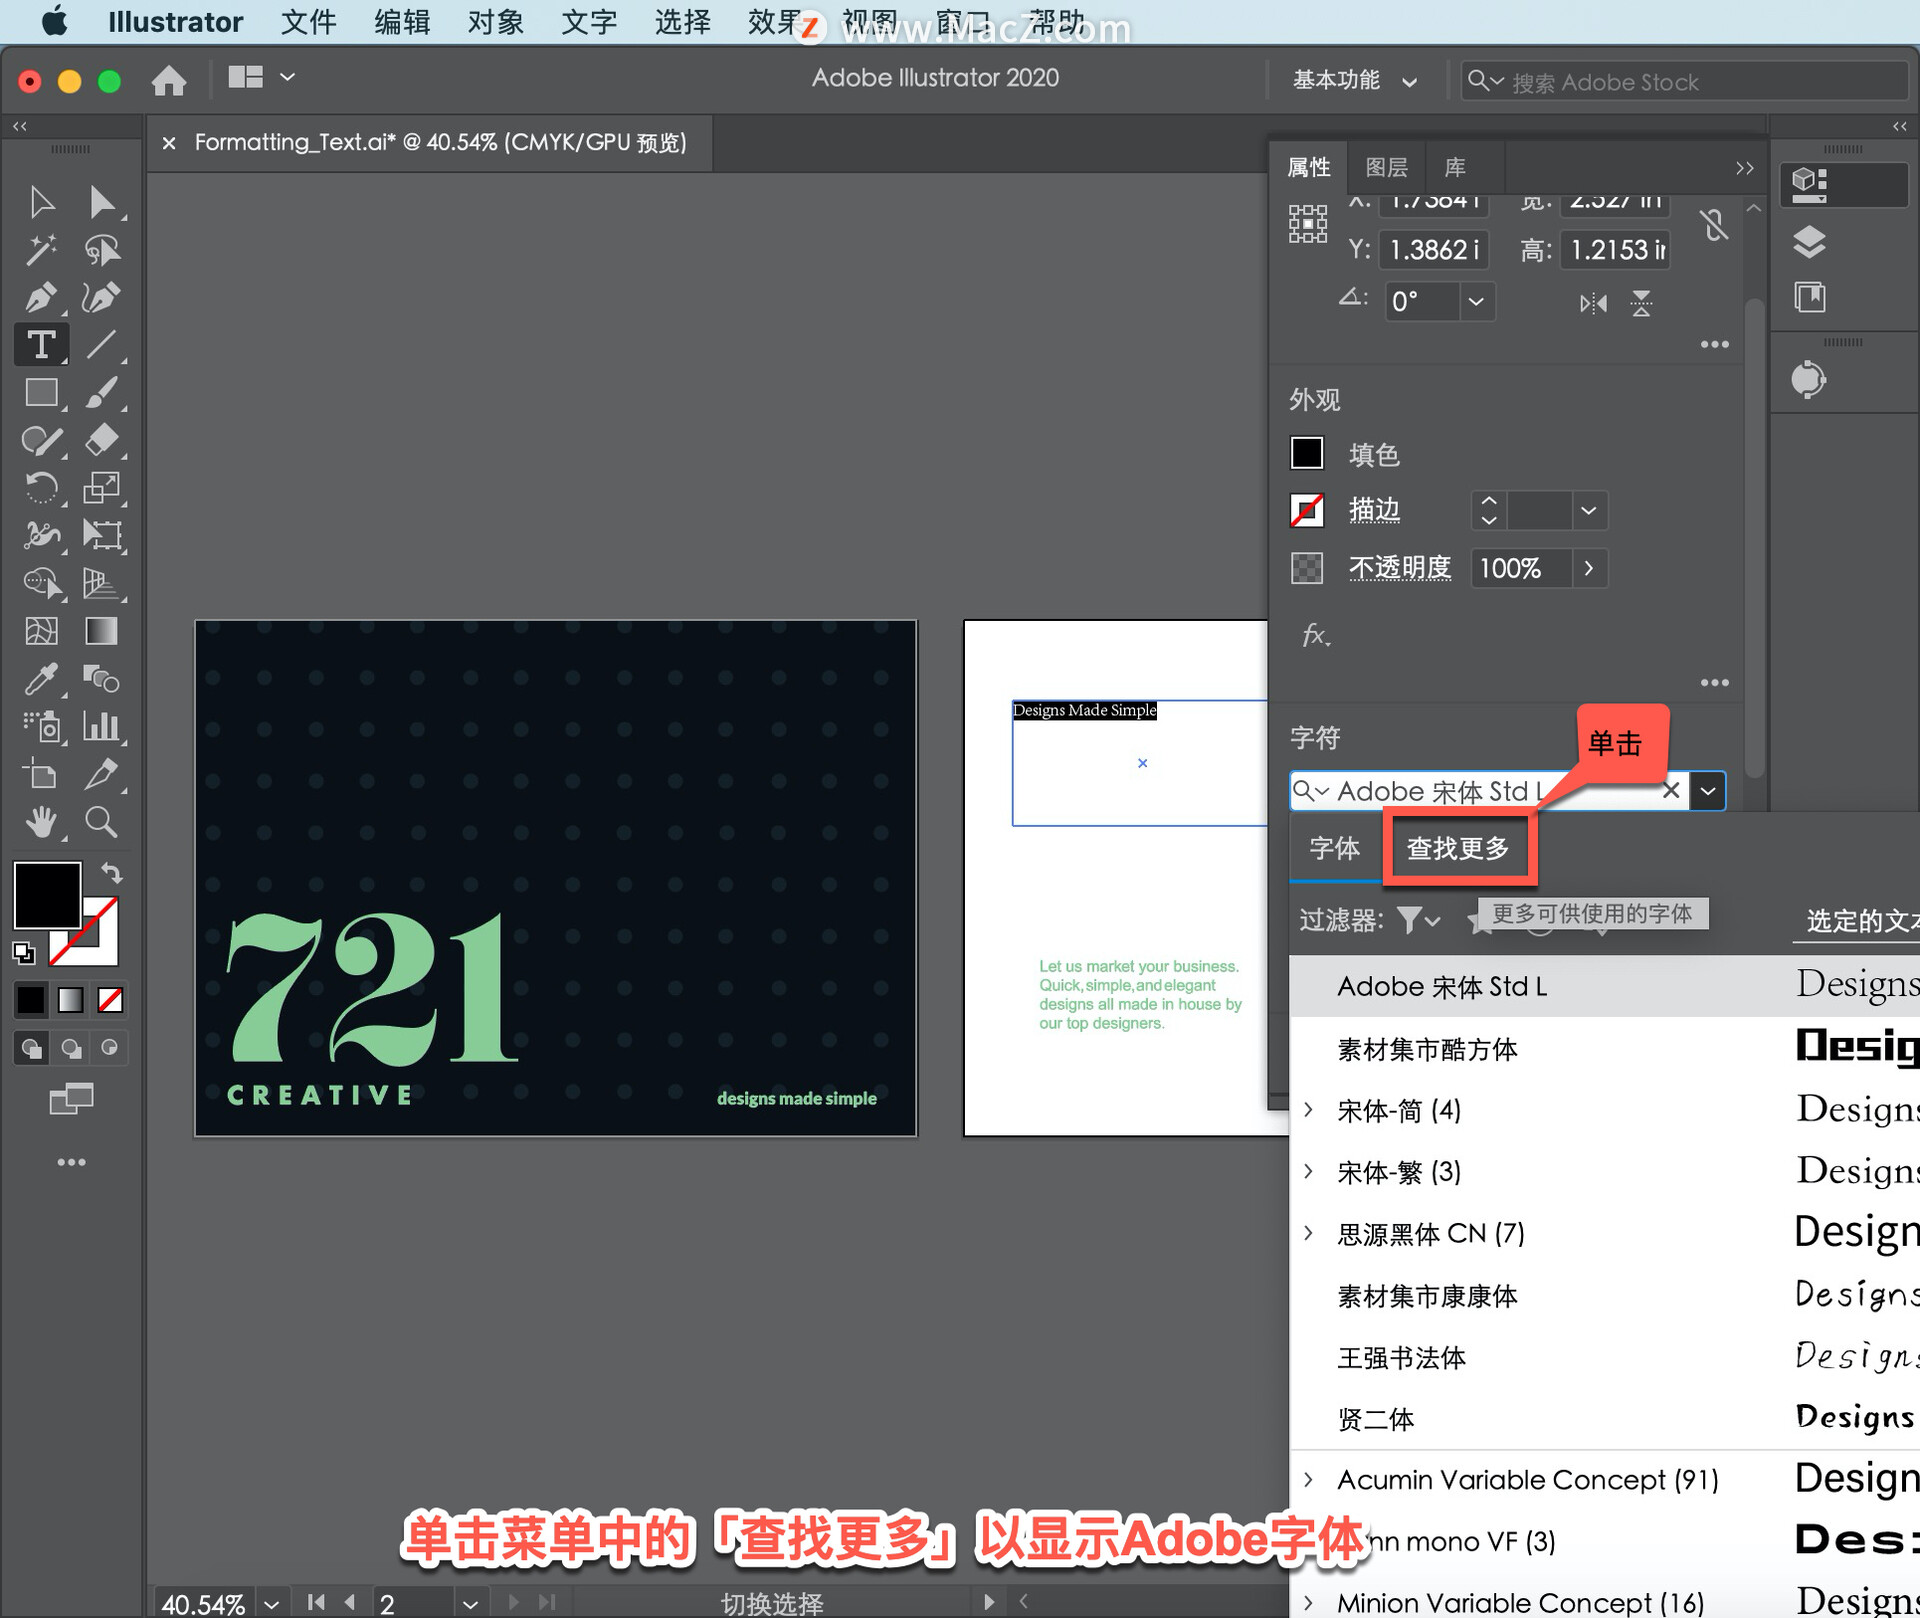The height and width of the screenshot is (1618, 1920).
Task: Select the Type tool
Action: tap(41, 345)
